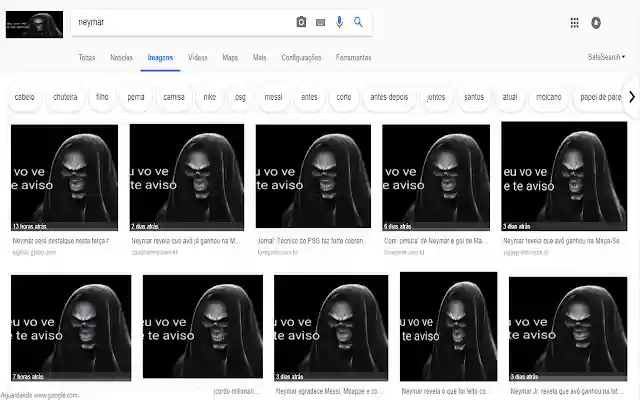Open the Google apps grid icon
This screenshot has width=640, height=400.
(574, 23)
